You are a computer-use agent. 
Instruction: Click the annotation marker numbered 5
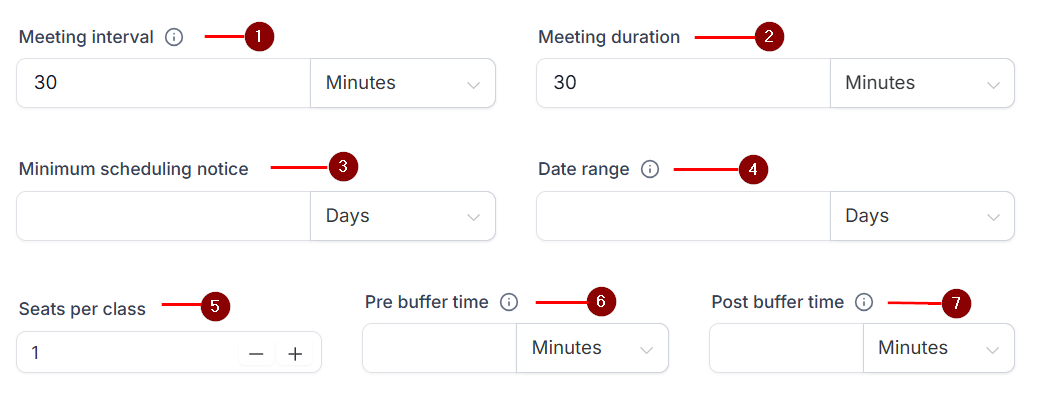pyautogui.click(x=215, y=306)
